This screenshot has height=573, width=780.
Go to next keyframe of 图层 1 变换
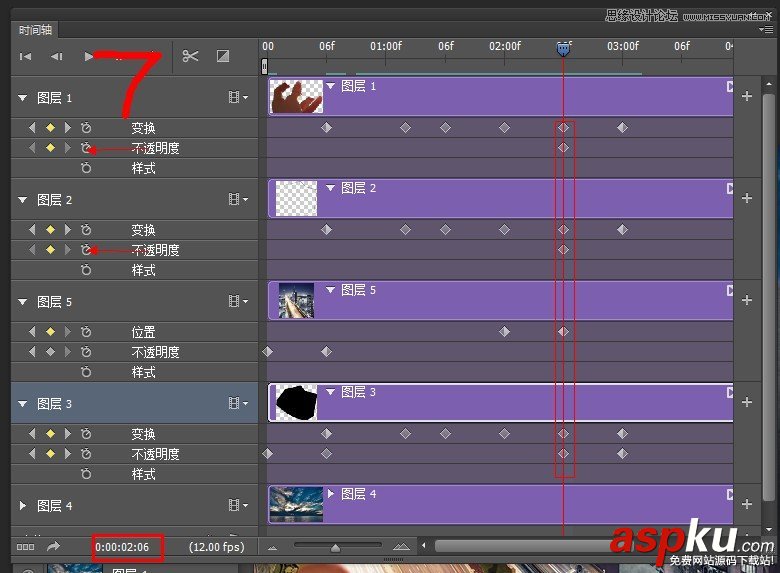coord(68,128)
